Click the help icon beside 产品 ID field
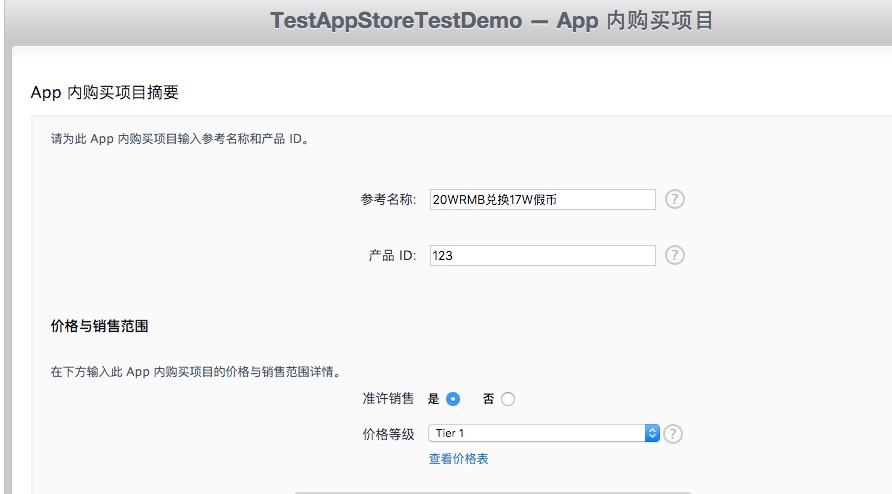892x494 pixels. (675, 255)
